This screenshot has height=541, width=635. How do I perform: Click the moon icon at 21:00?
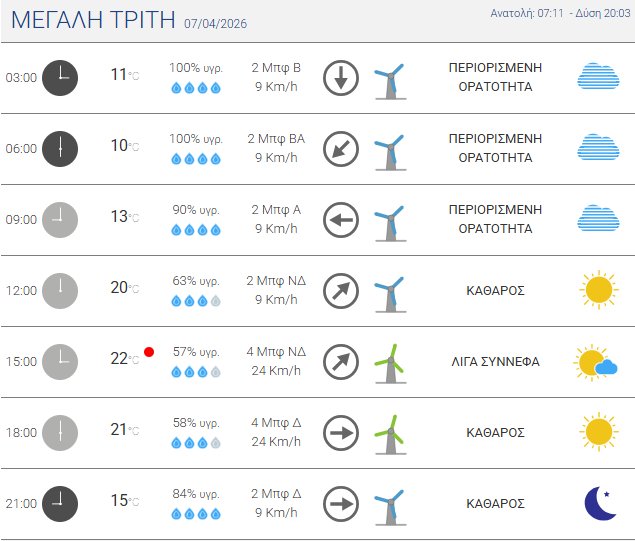599,504
